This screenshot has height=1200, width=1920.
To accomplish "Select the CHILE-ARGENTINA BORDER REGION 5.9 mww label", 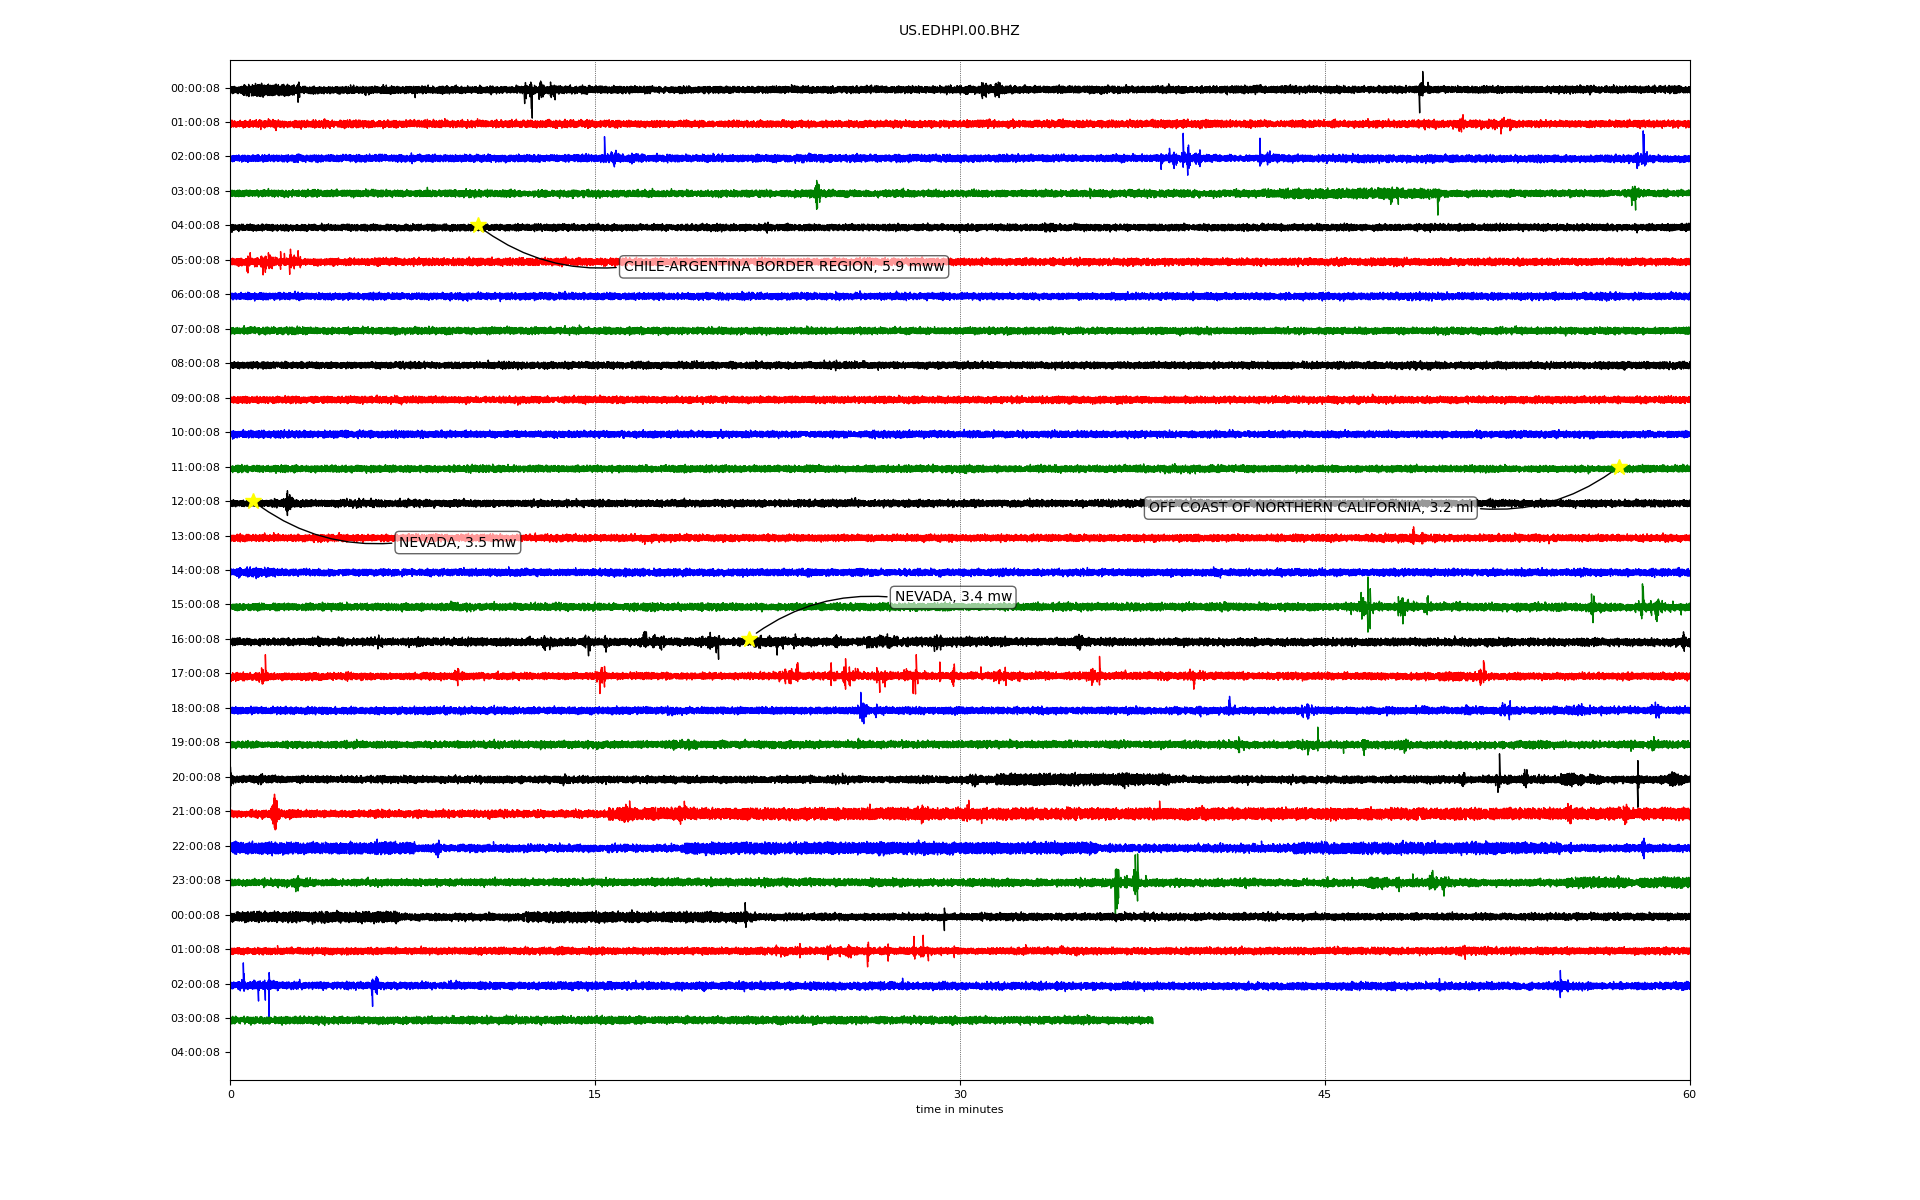I will [x=783, y=266].
